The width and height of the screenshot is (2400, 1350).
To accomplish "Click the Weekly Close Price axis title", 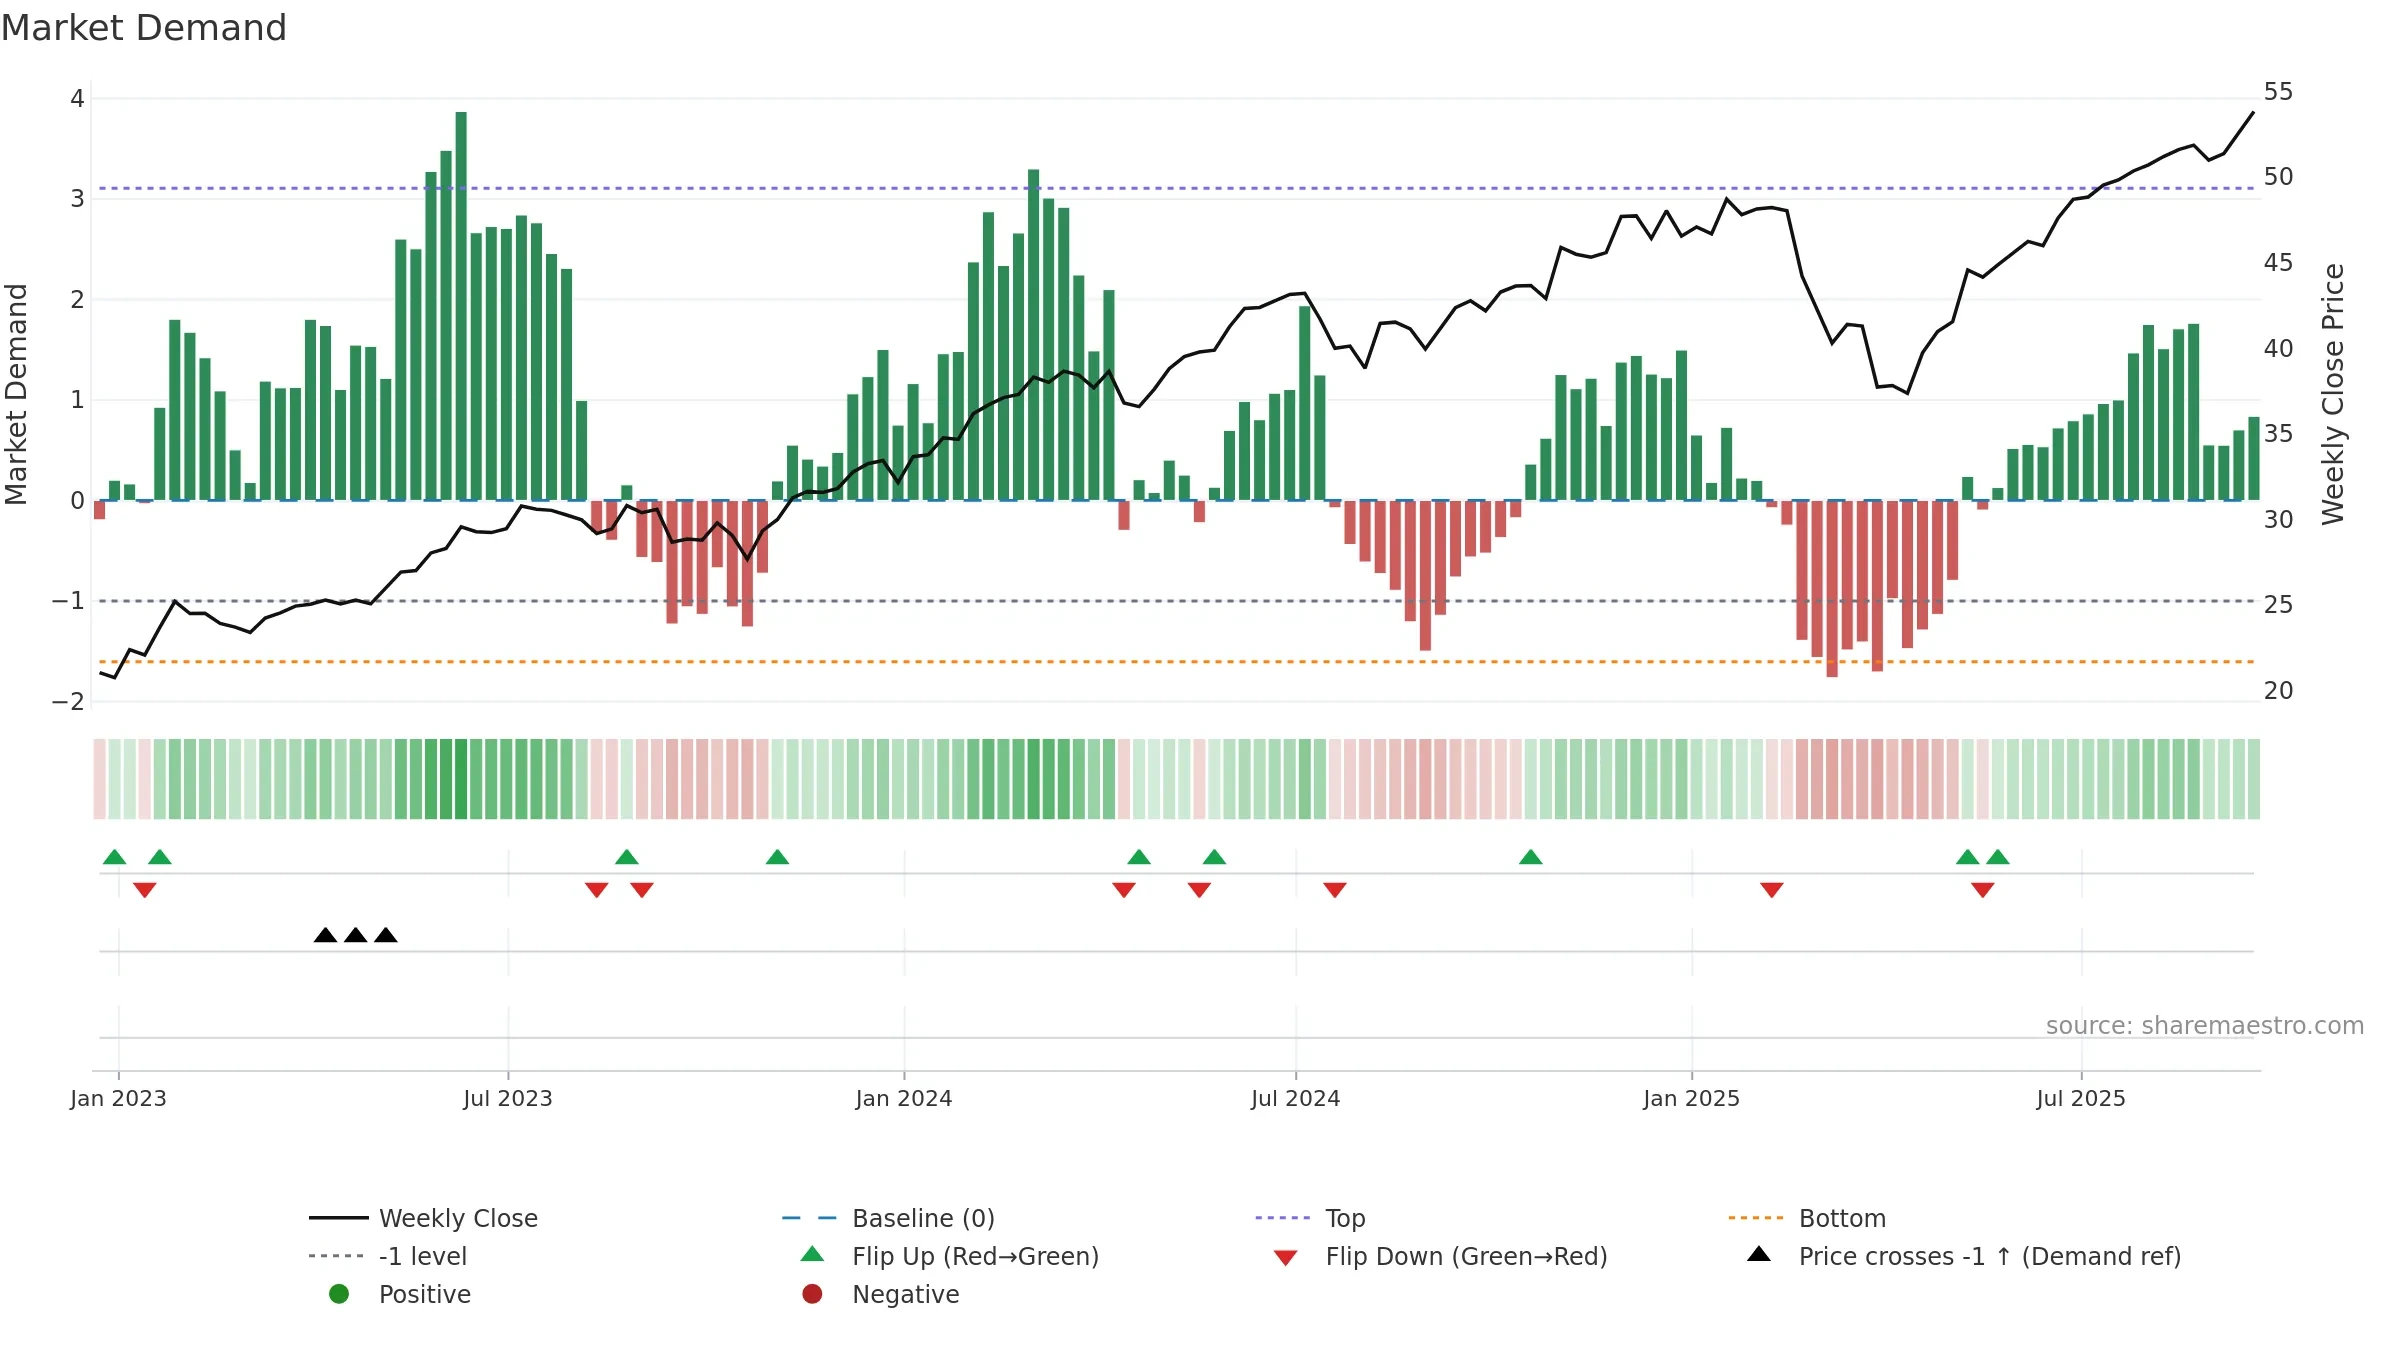I will (2333, 394).
